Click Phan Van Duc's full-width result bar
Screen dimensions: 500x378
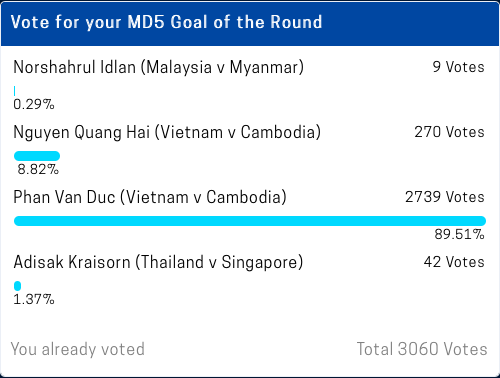[250, 221]
